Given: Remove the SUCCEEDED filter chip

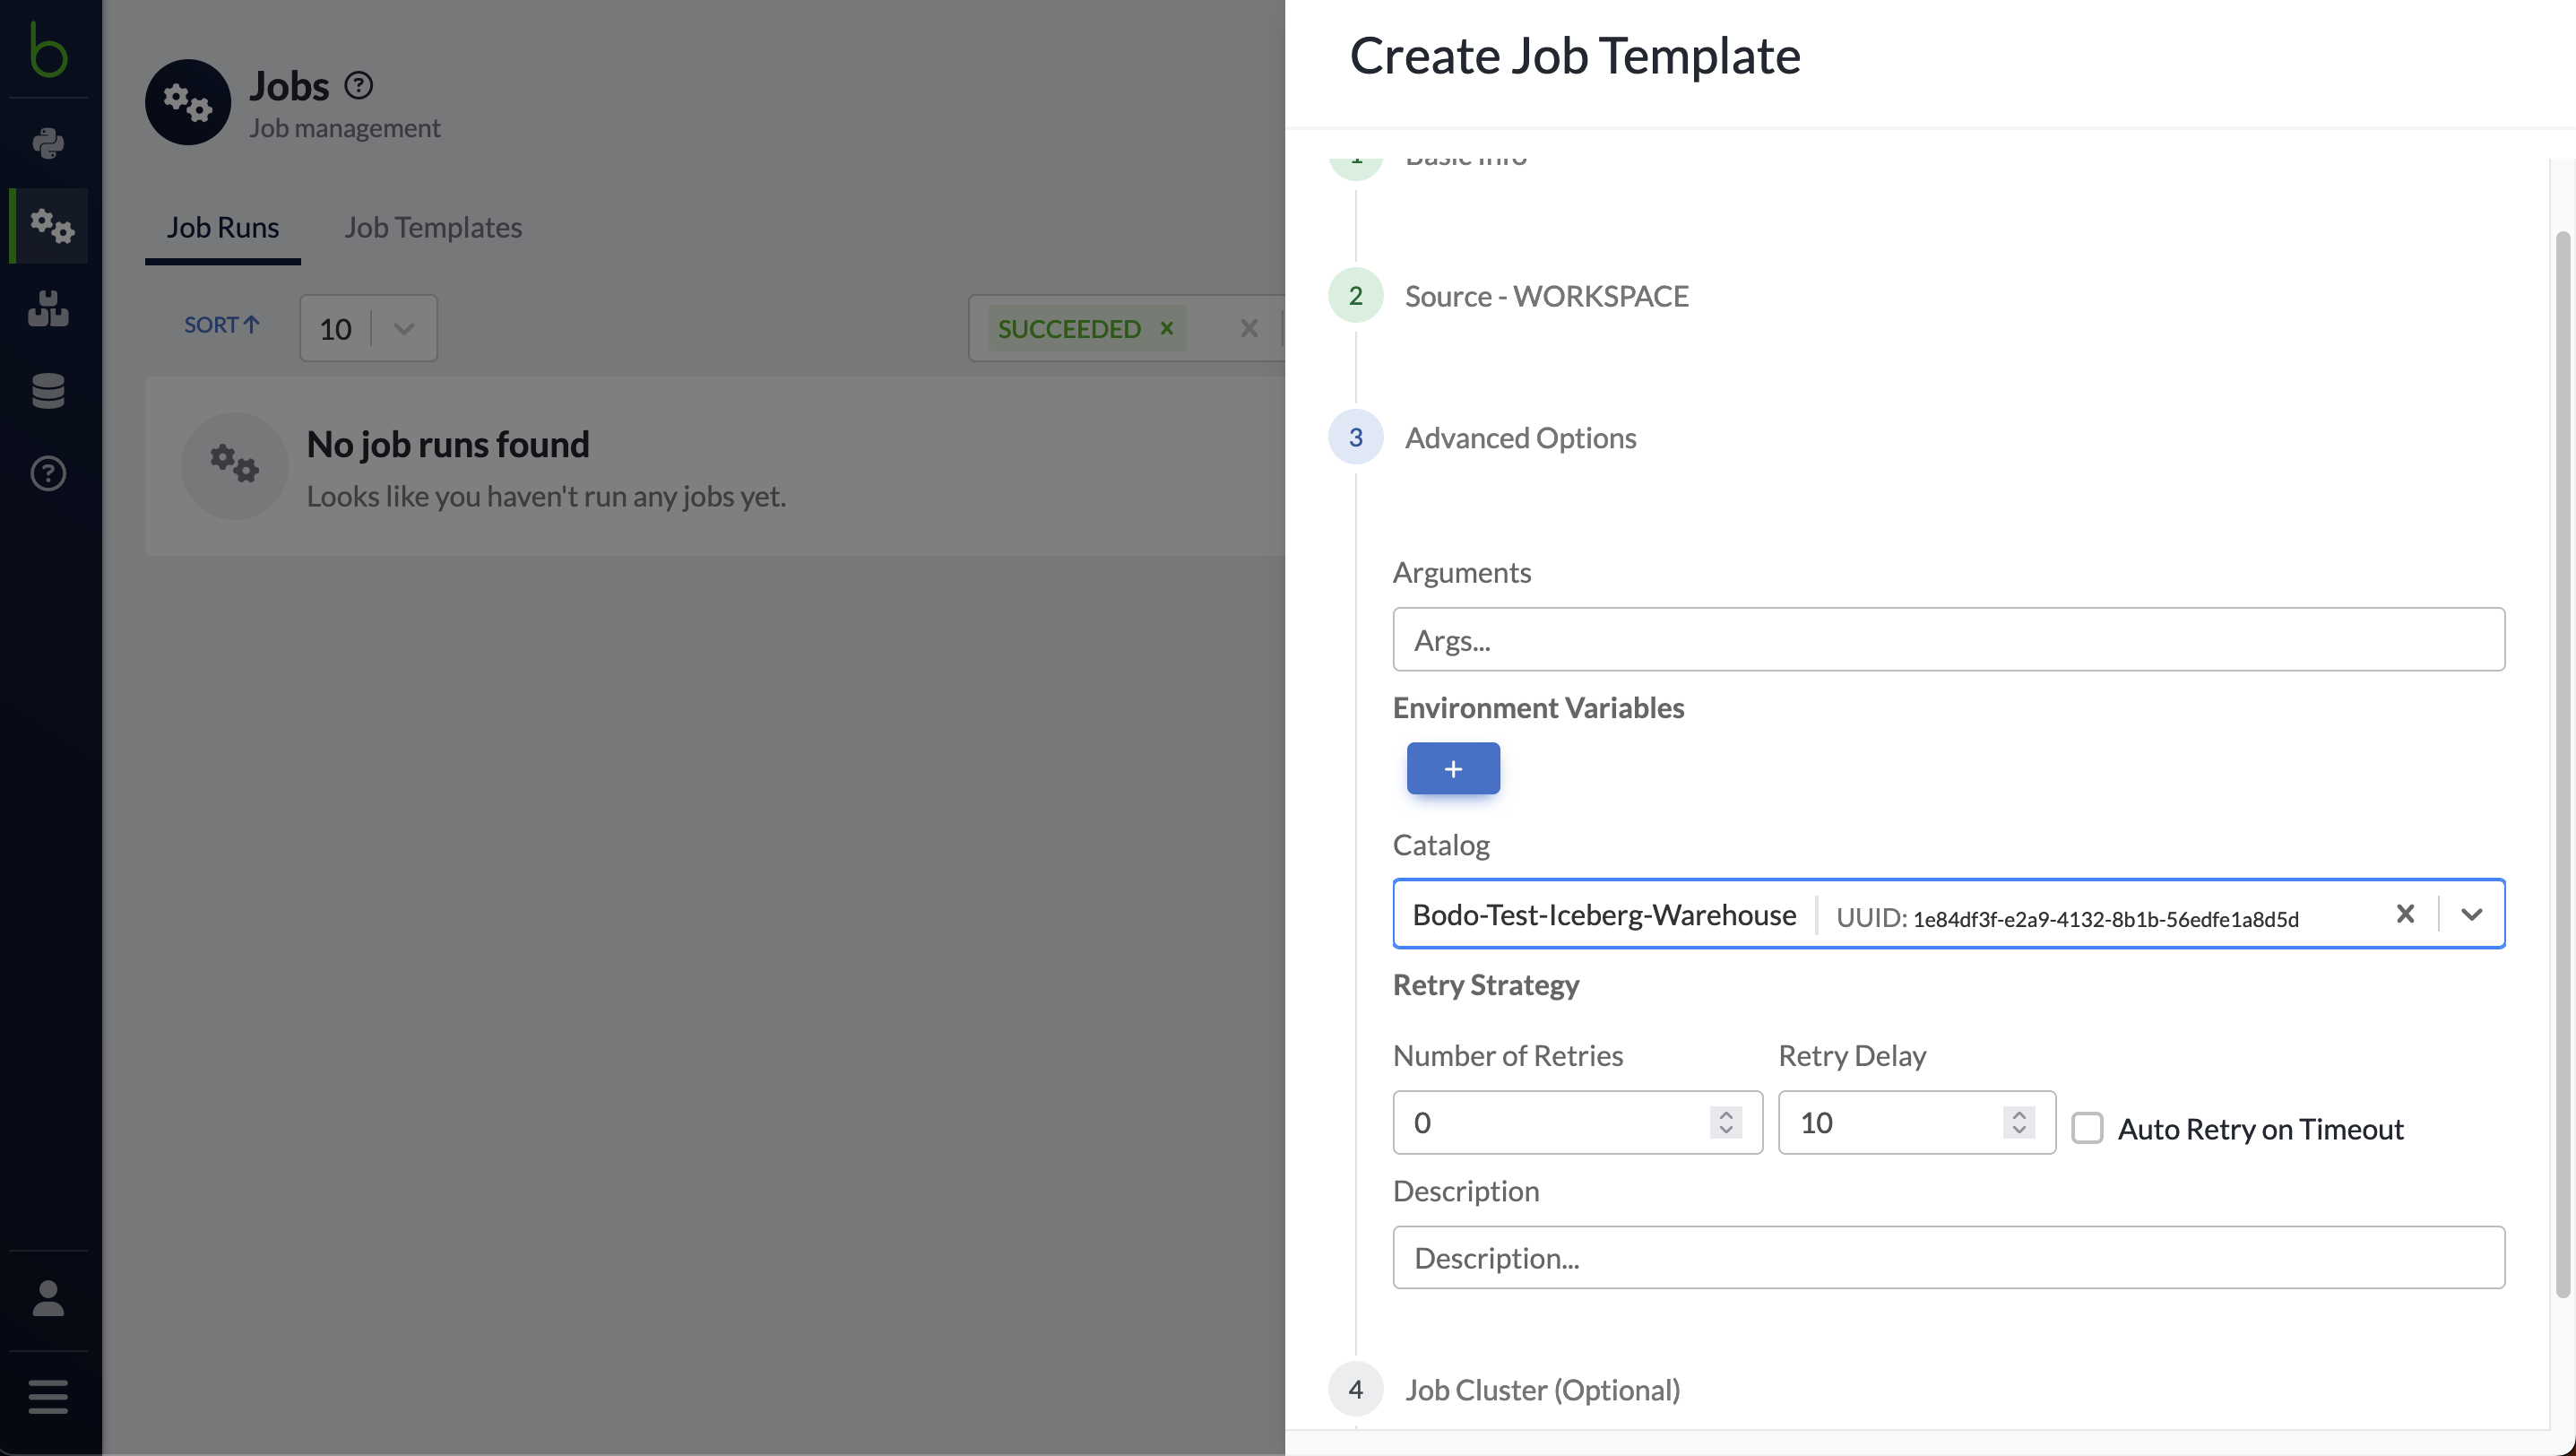Looking at the screenshot, I should click(1166, 328).
